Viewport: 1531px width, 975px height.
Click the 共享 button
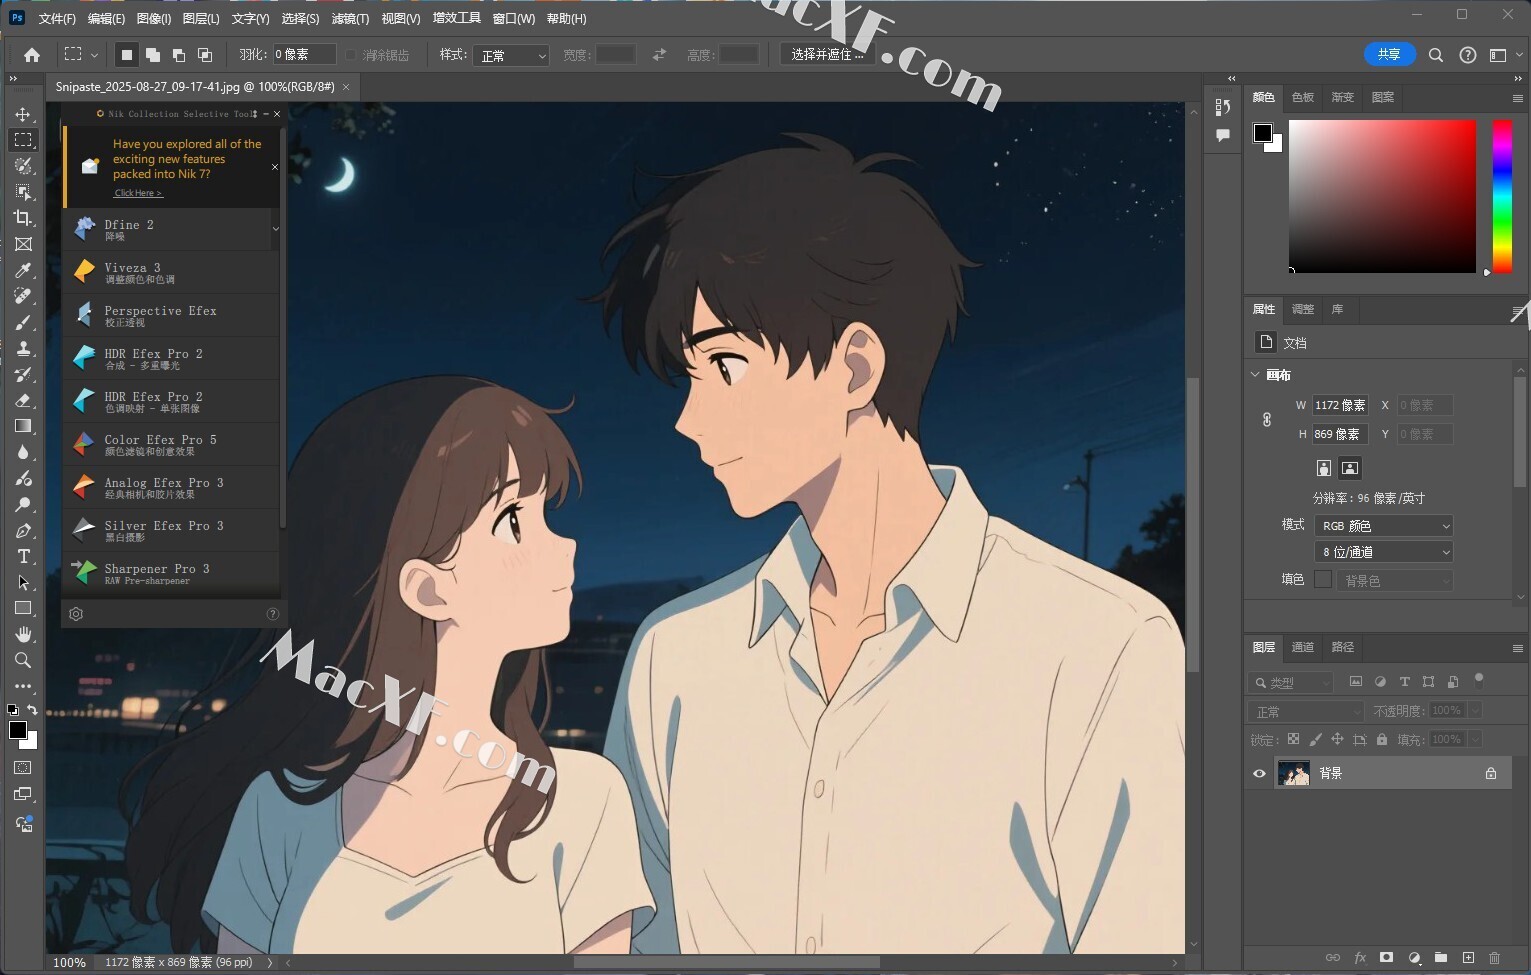pos(1390,54)
